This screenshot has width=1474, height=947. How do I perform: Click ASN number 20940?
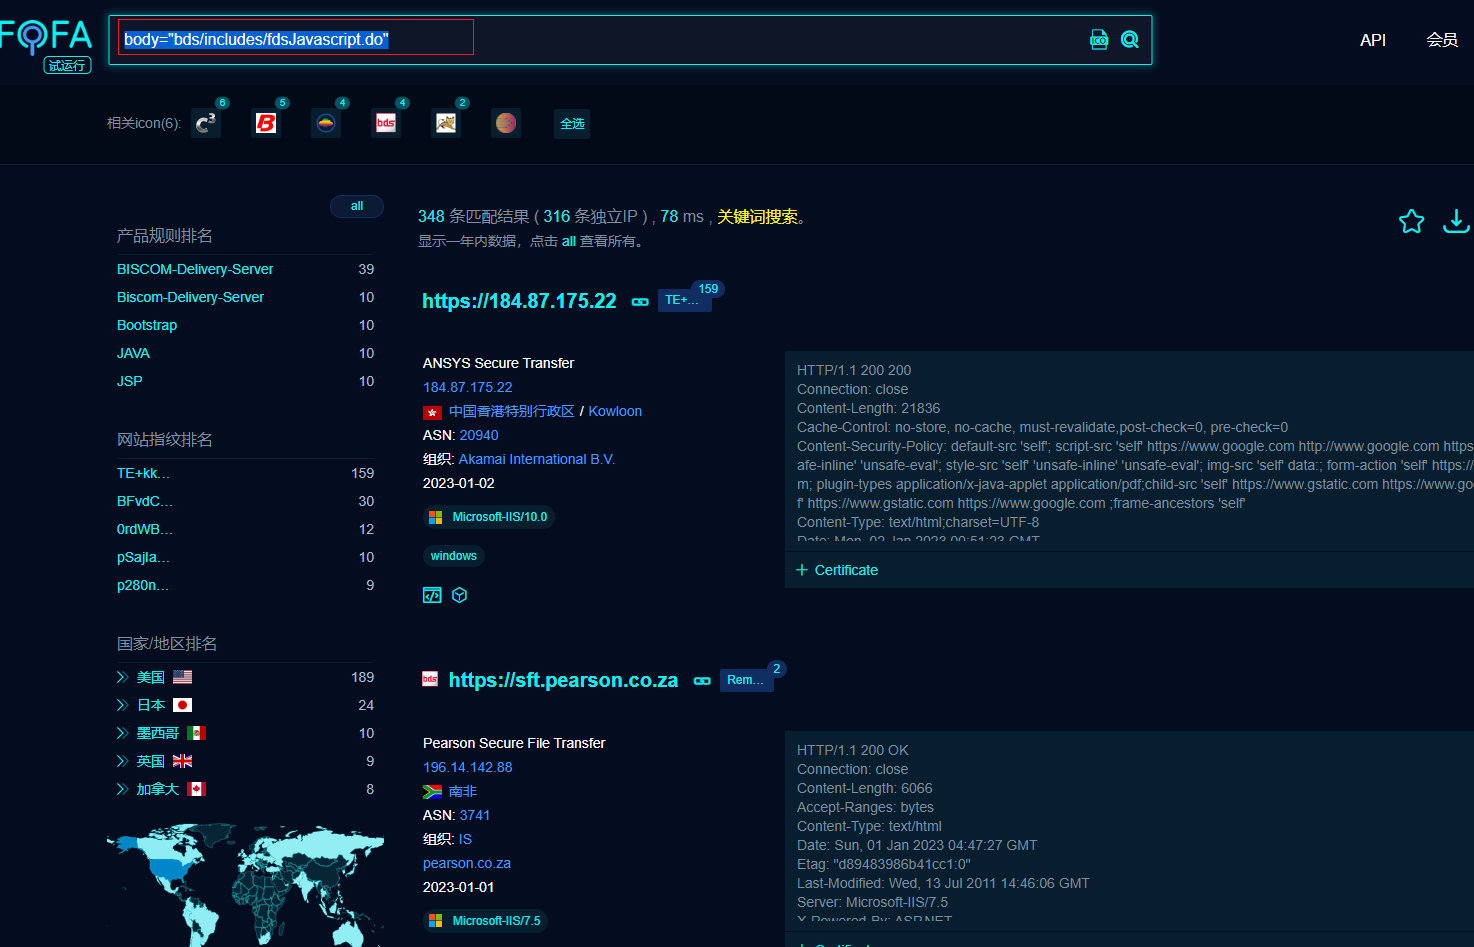click(479, 435)
